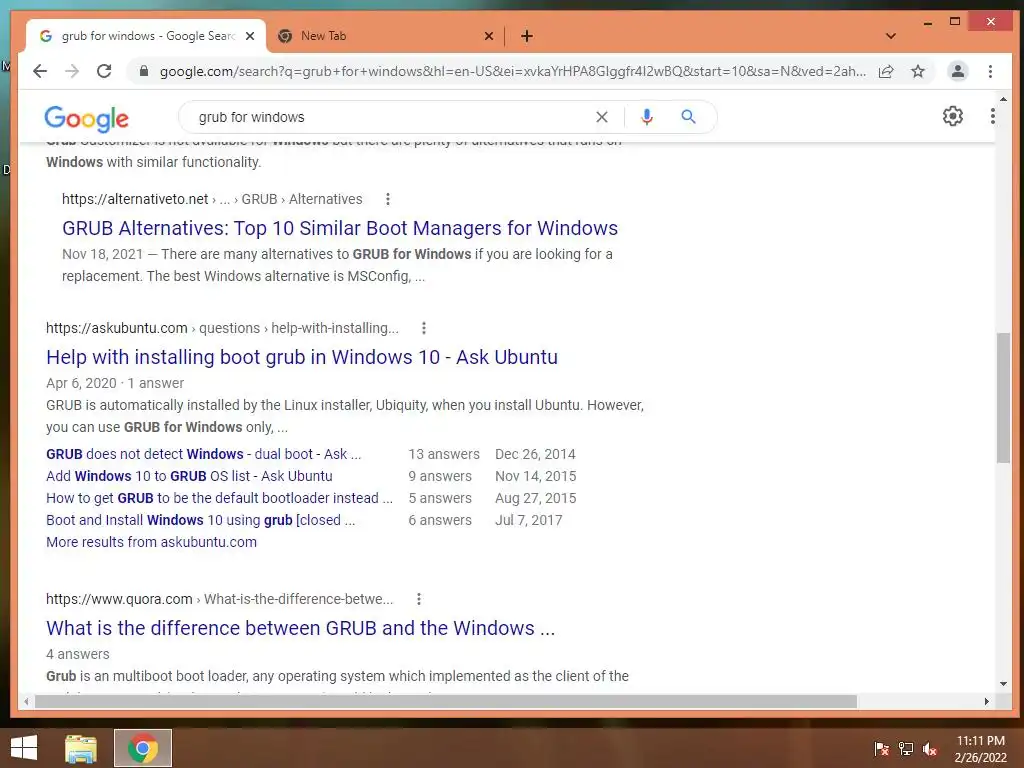Open Google quick settings gear
The width and height of the screenshot is (1024, 768).
click(953, 116)
